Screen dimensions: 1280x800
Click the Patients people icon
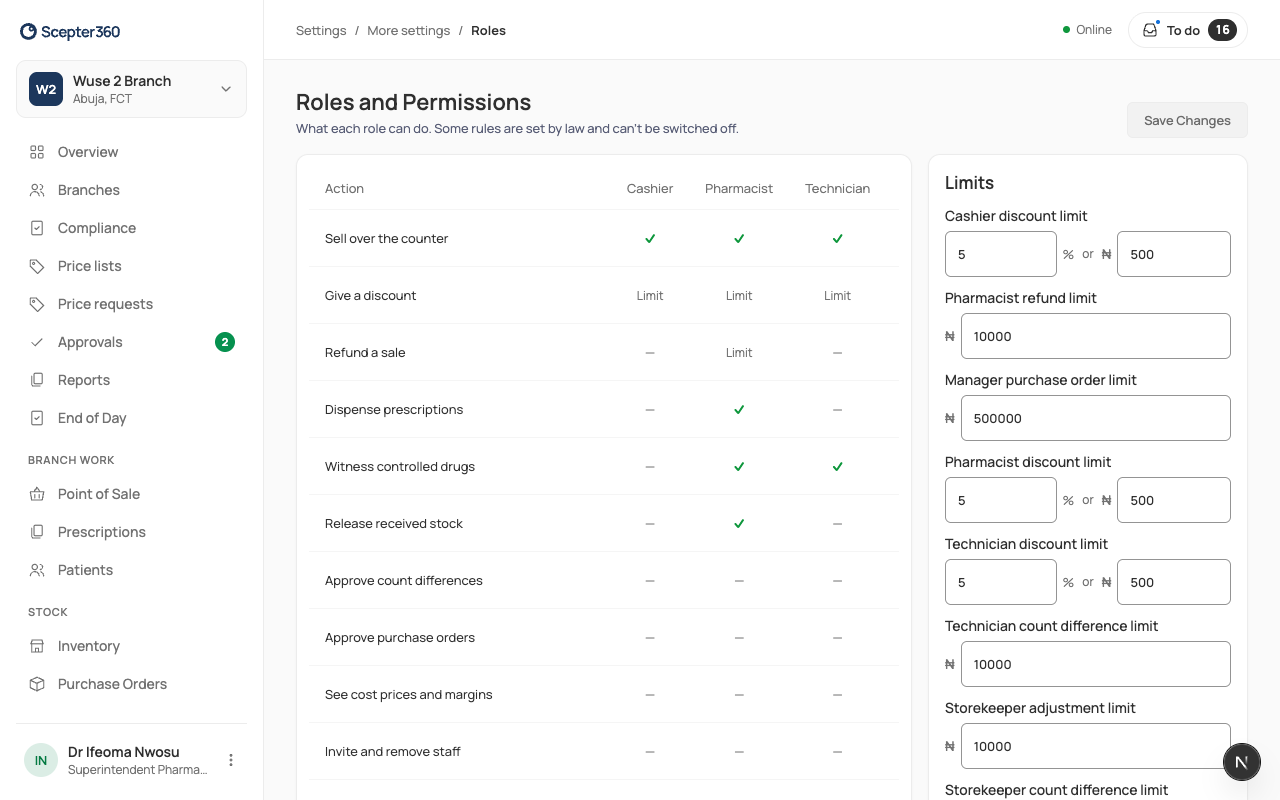point(37,570)
